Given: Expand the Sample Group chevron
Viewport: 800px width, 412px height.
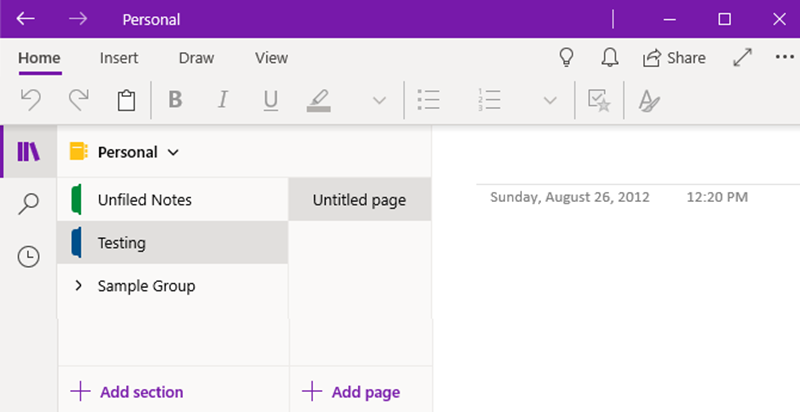Looking at the screenshot, I should tap(79, 286).
